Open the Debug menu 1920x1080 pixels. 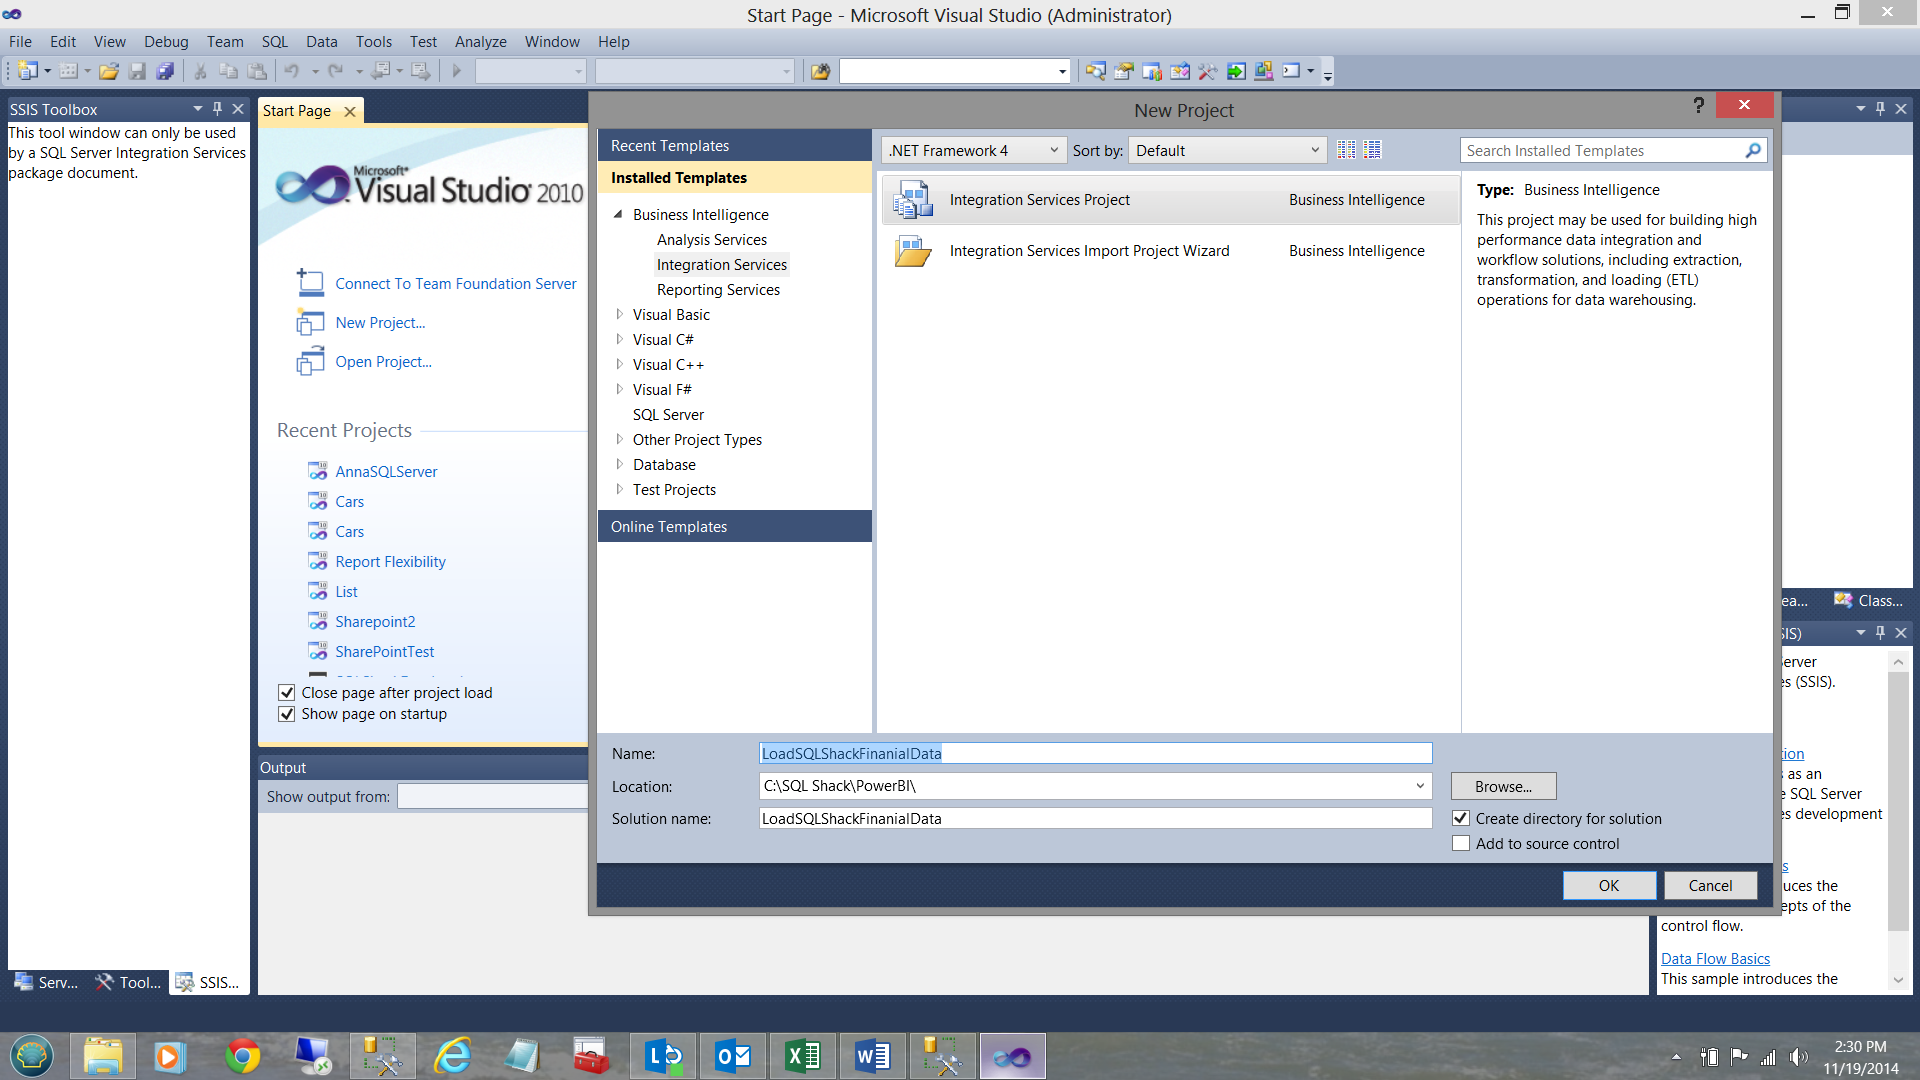pyautogui.click(x=165, y=41)
